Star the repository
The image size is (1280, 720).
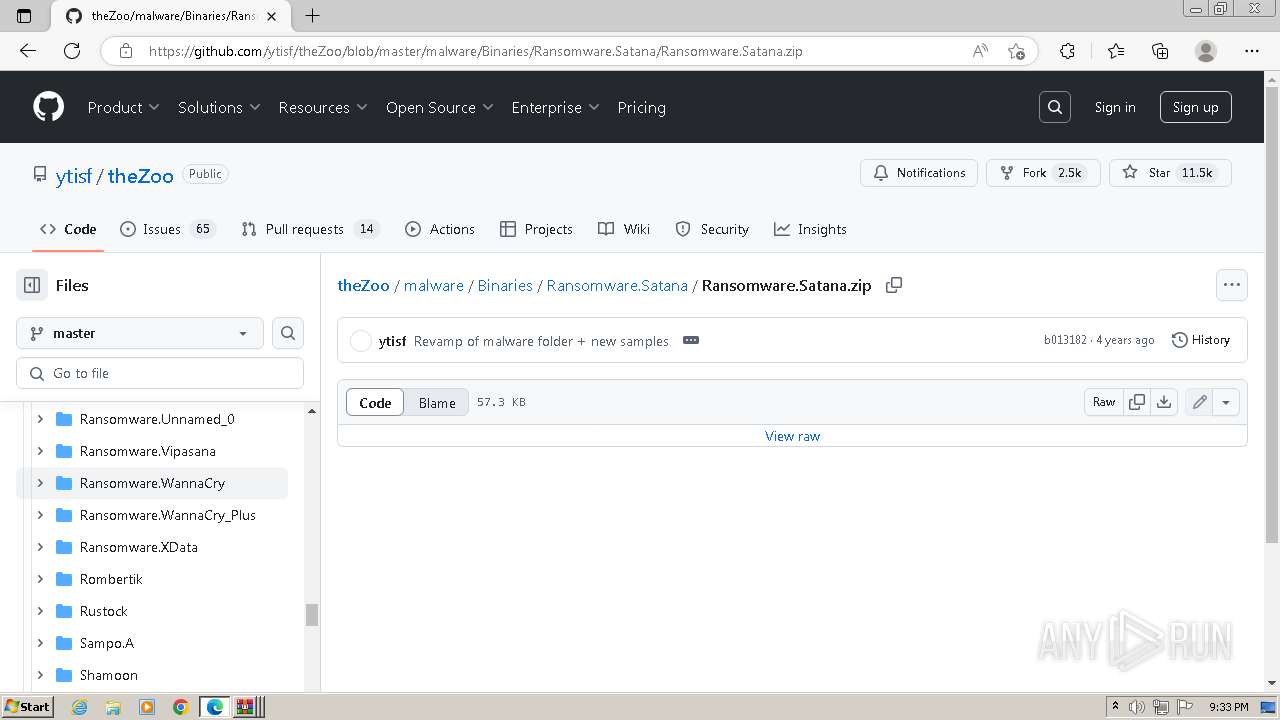(x=1170, y=173)
